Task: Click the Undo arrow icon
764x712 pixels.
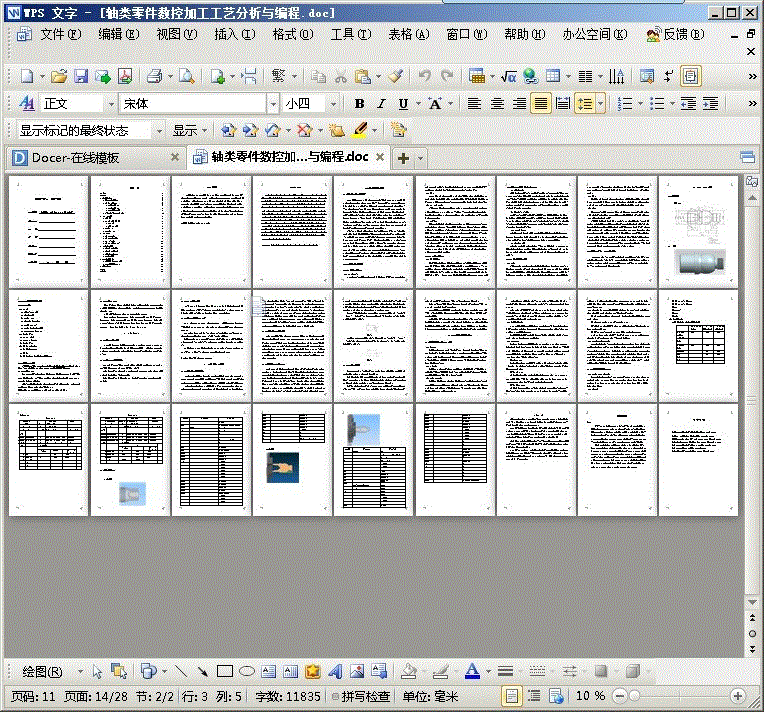Action: click(424, 76)
